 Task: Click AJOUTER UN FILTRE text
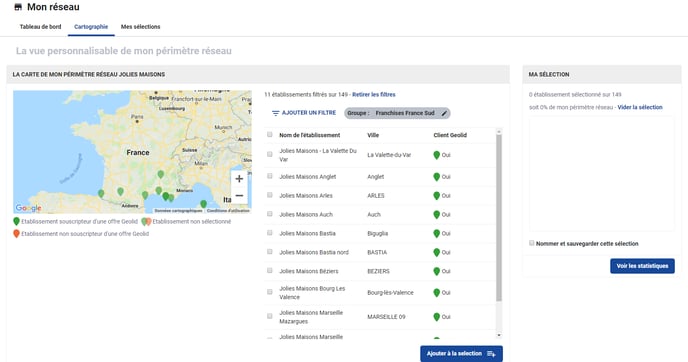tap(309, 113)
